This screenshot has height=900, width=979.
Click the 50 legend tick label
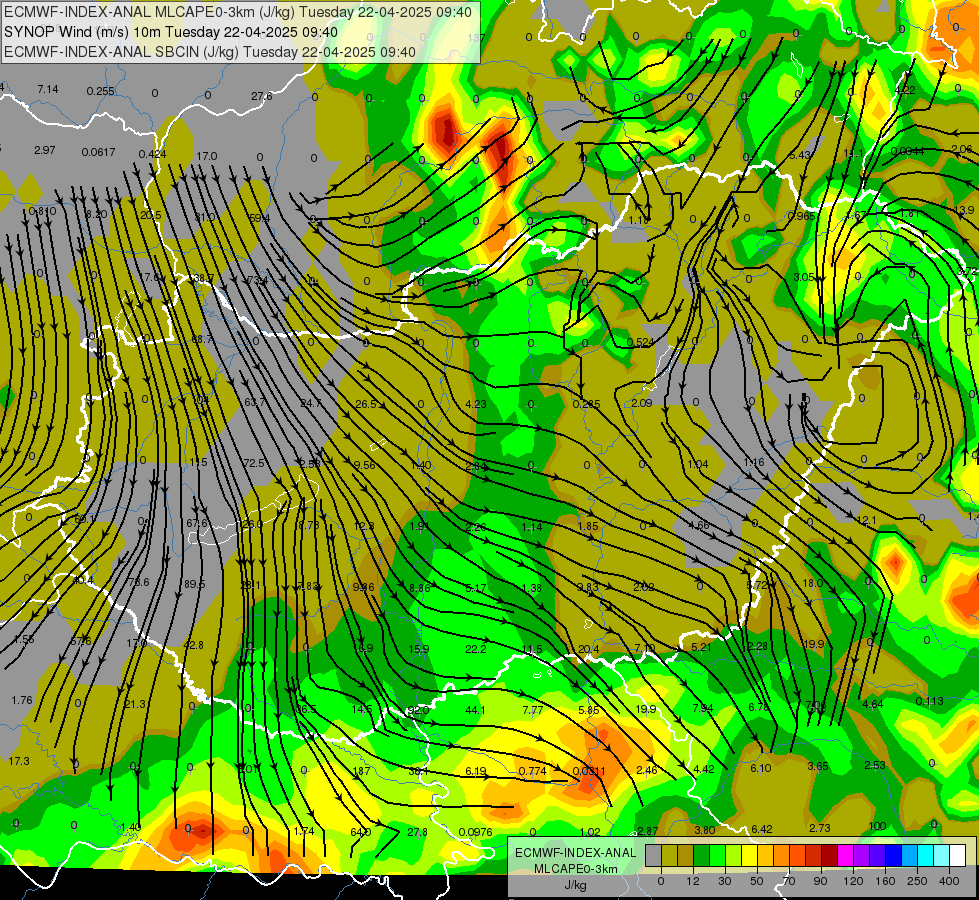pos(757,881)
